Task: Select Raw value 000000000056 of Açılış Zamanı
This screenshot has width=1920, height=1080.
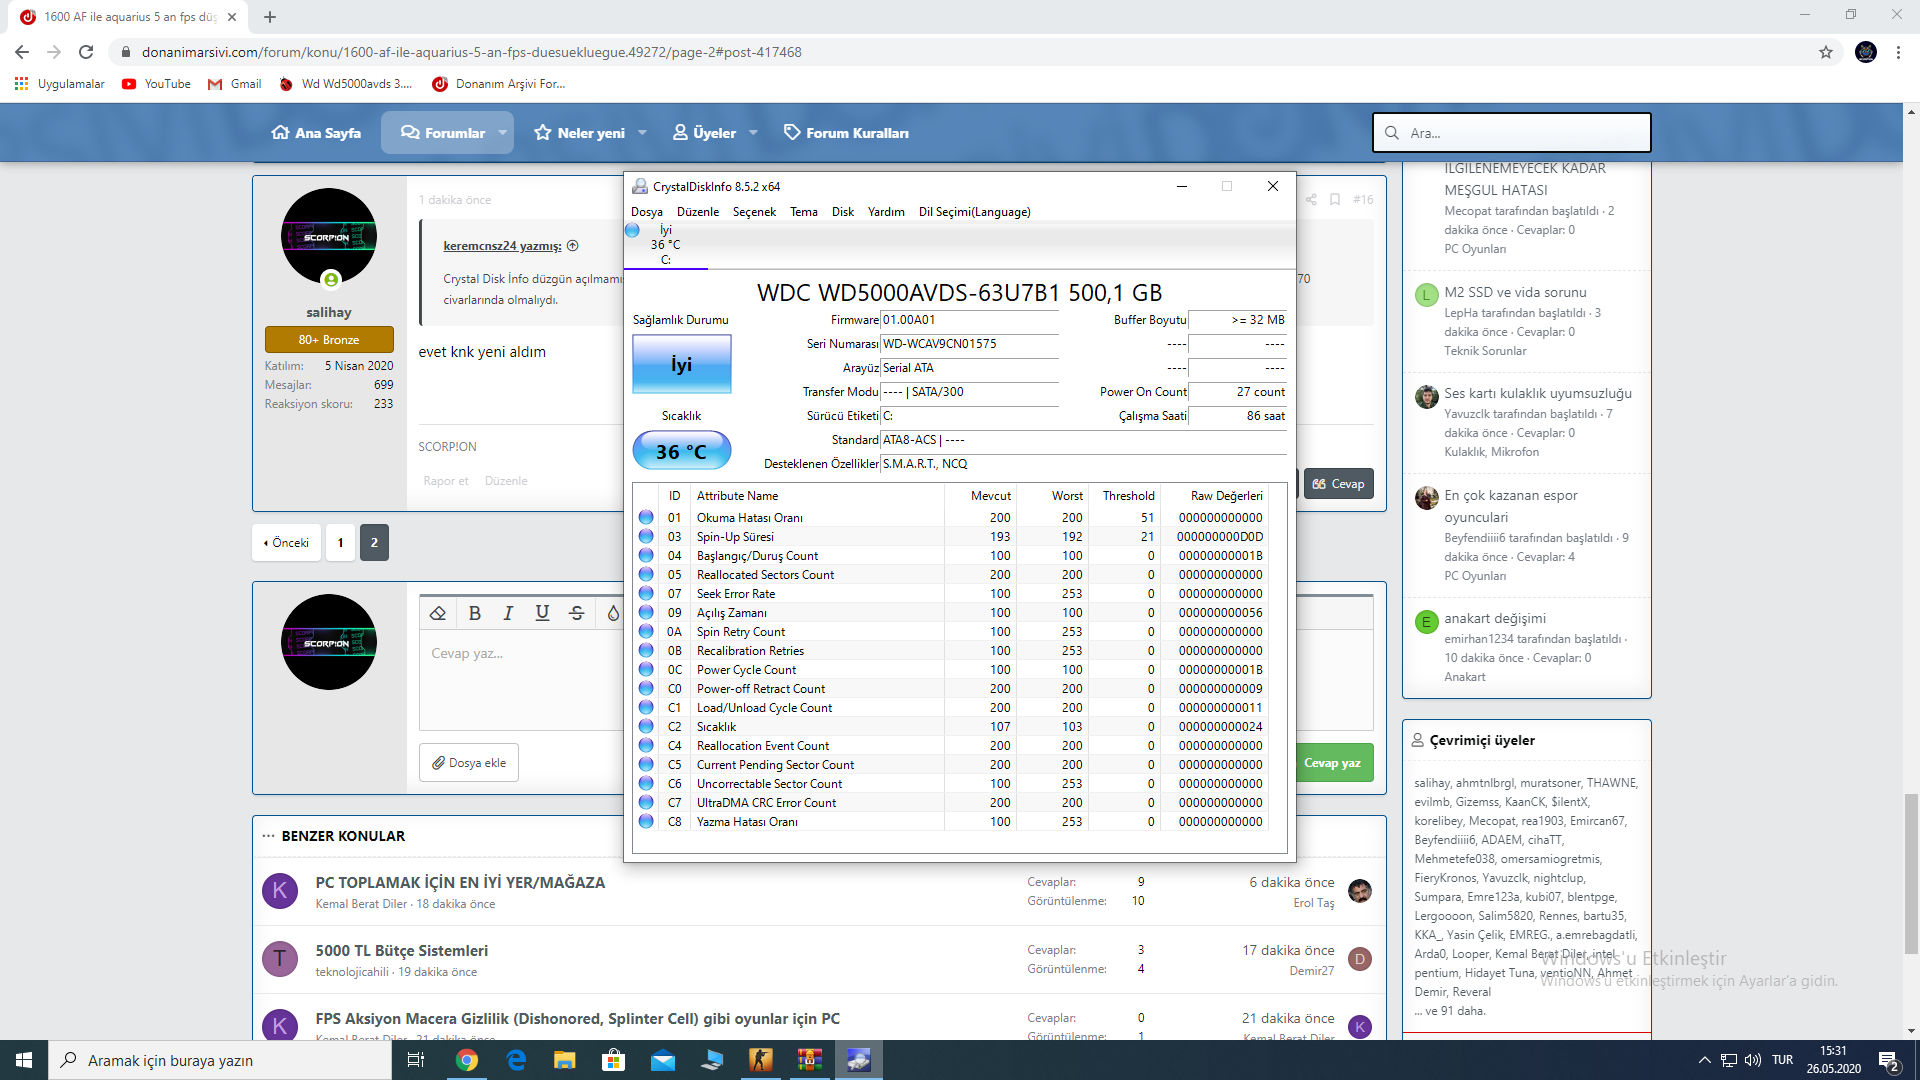Action: (1220, 613)
